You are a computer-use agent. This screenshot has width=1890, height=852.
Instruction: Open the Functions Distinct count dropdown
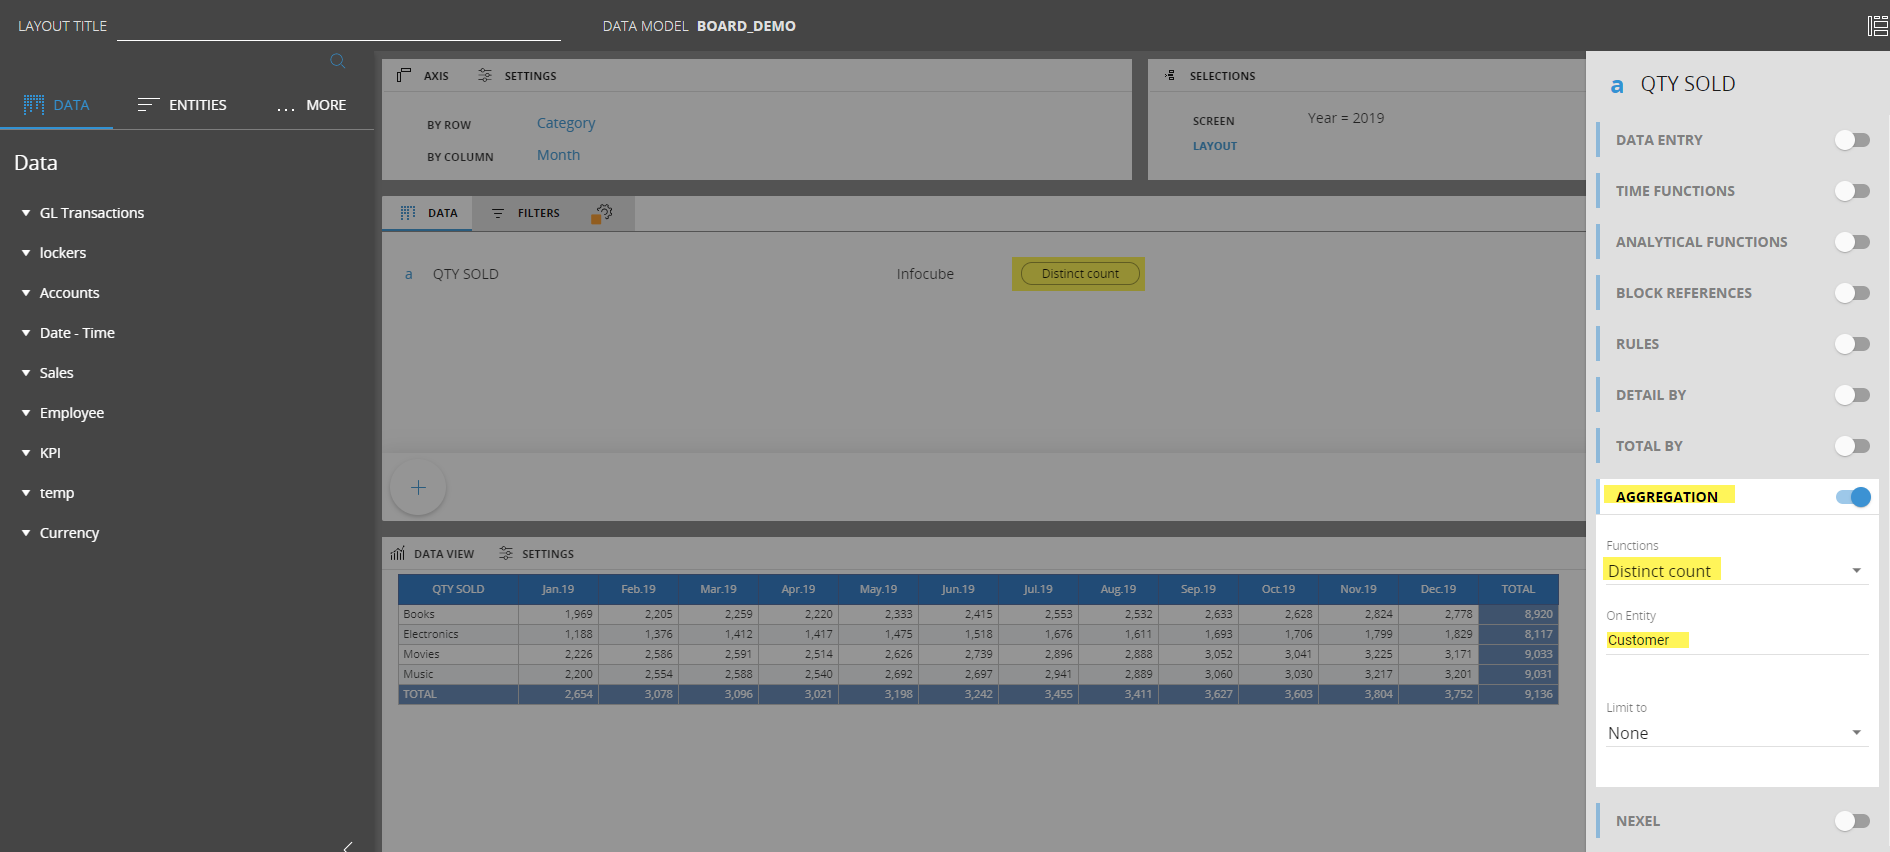1736,571
